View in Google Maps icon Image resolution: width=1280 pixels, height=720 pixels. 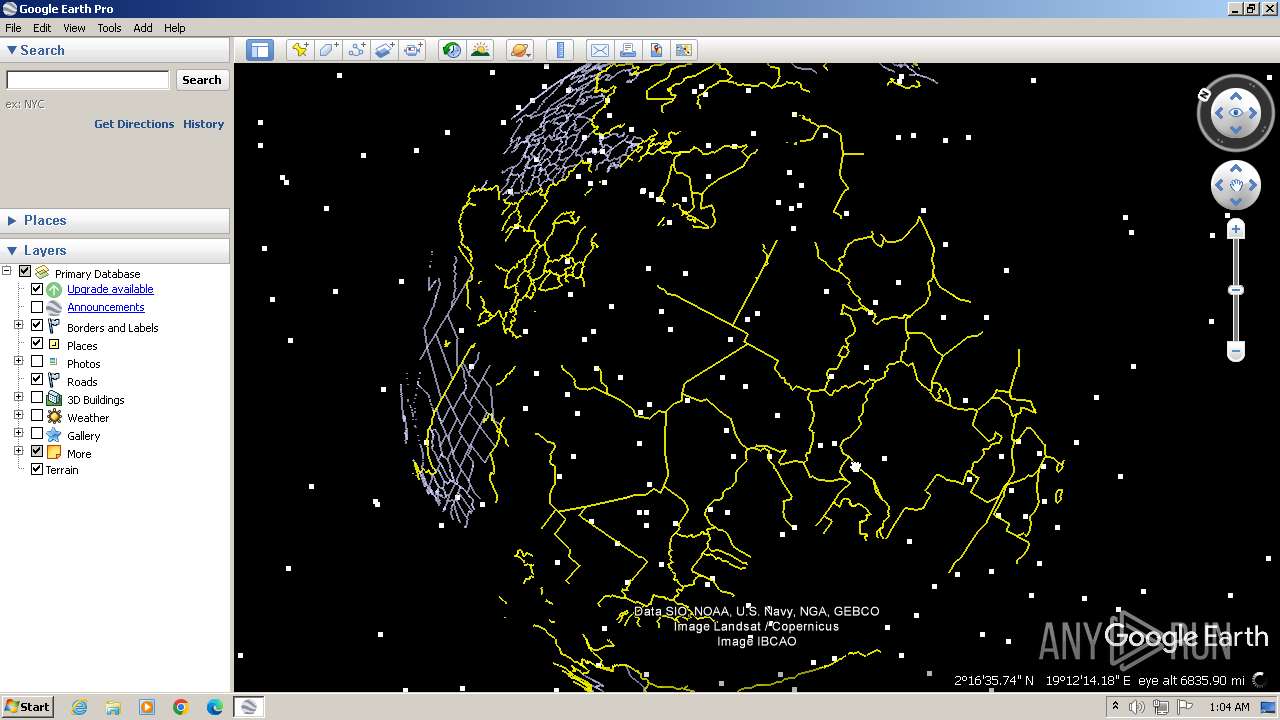click(x=684, y=50)
